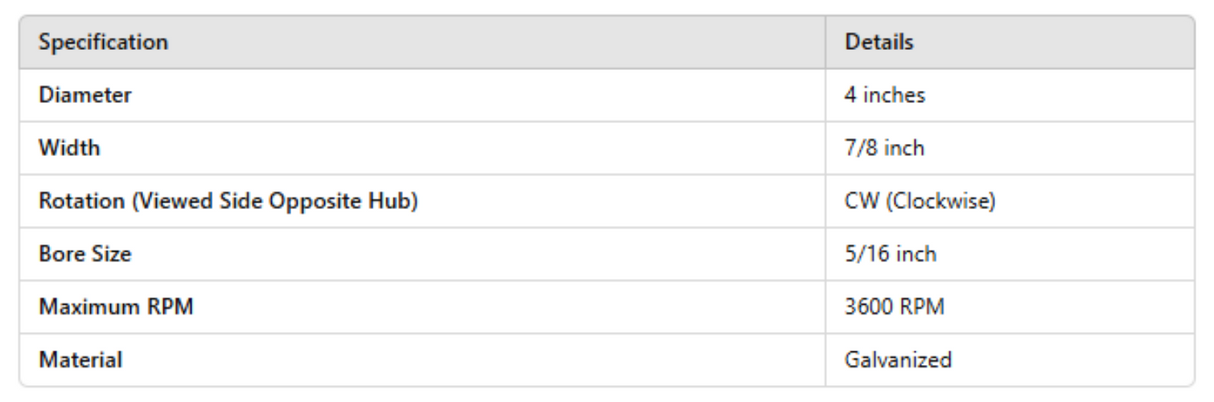
Task: Click the 7/8 inch value
Action: point(884,149)
